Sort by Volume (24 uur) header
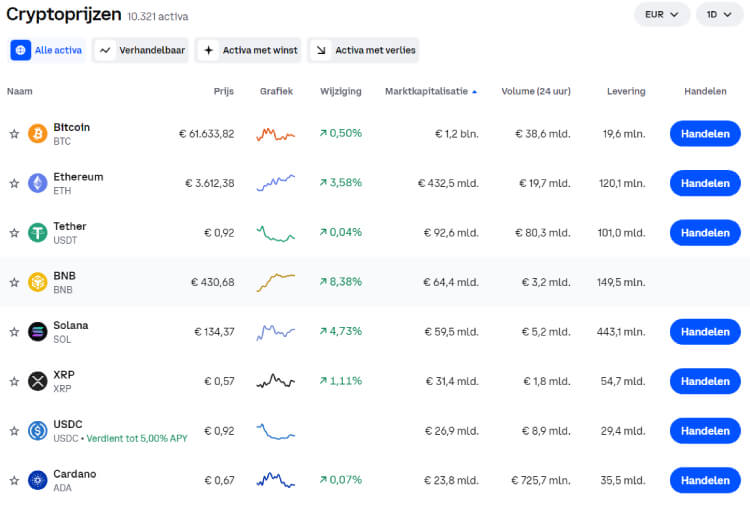Screen dimensions: 750x505 point(536,91)
